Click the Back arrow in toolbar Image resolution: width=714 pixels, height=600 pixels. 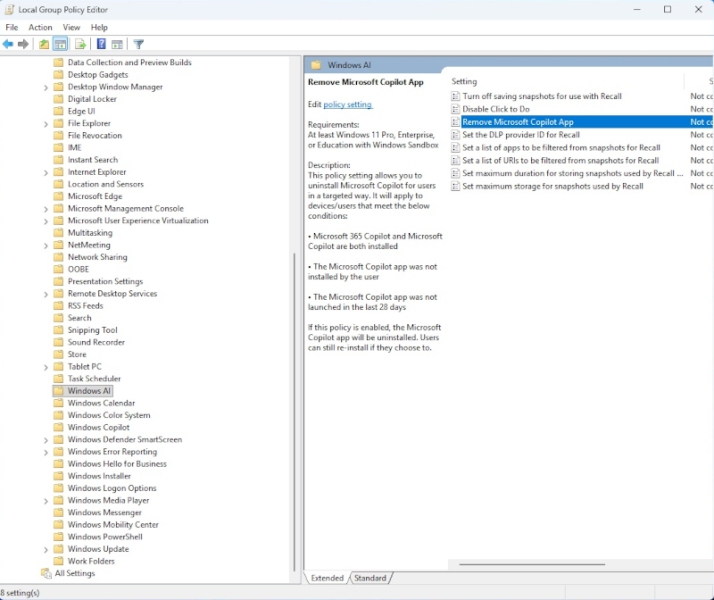pyautogui.click(x=8, y=44)
